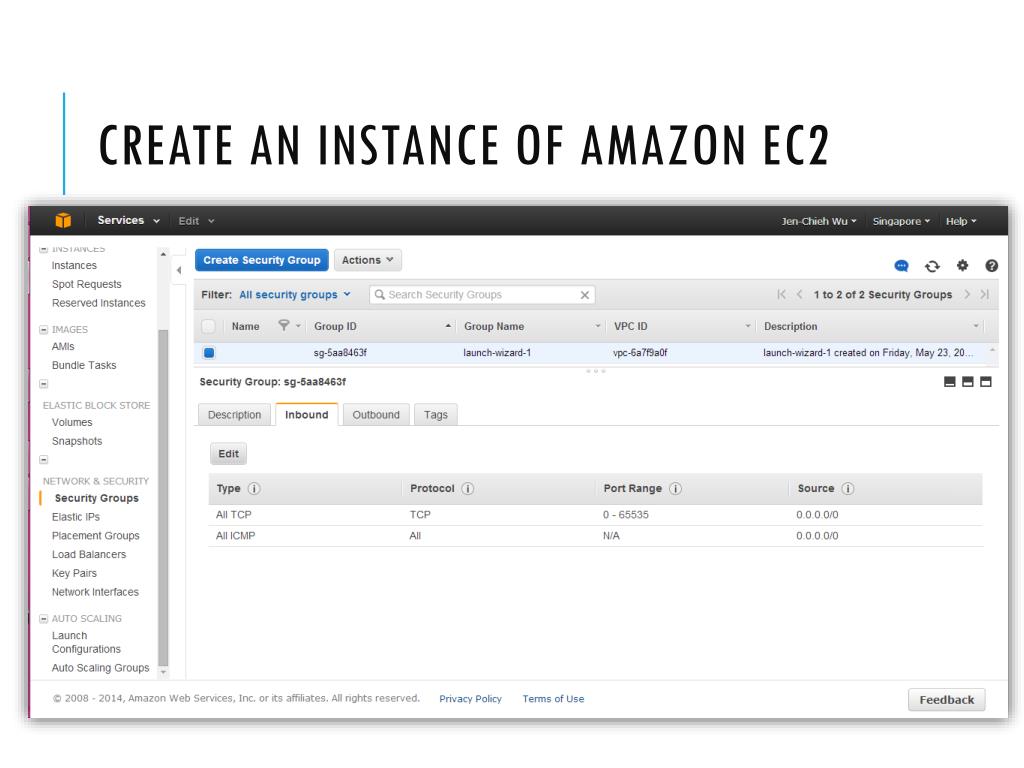The height and width of the screenshot is (768, 1024).
Task: Show Protocol column info icon
Action: (468, 488)
